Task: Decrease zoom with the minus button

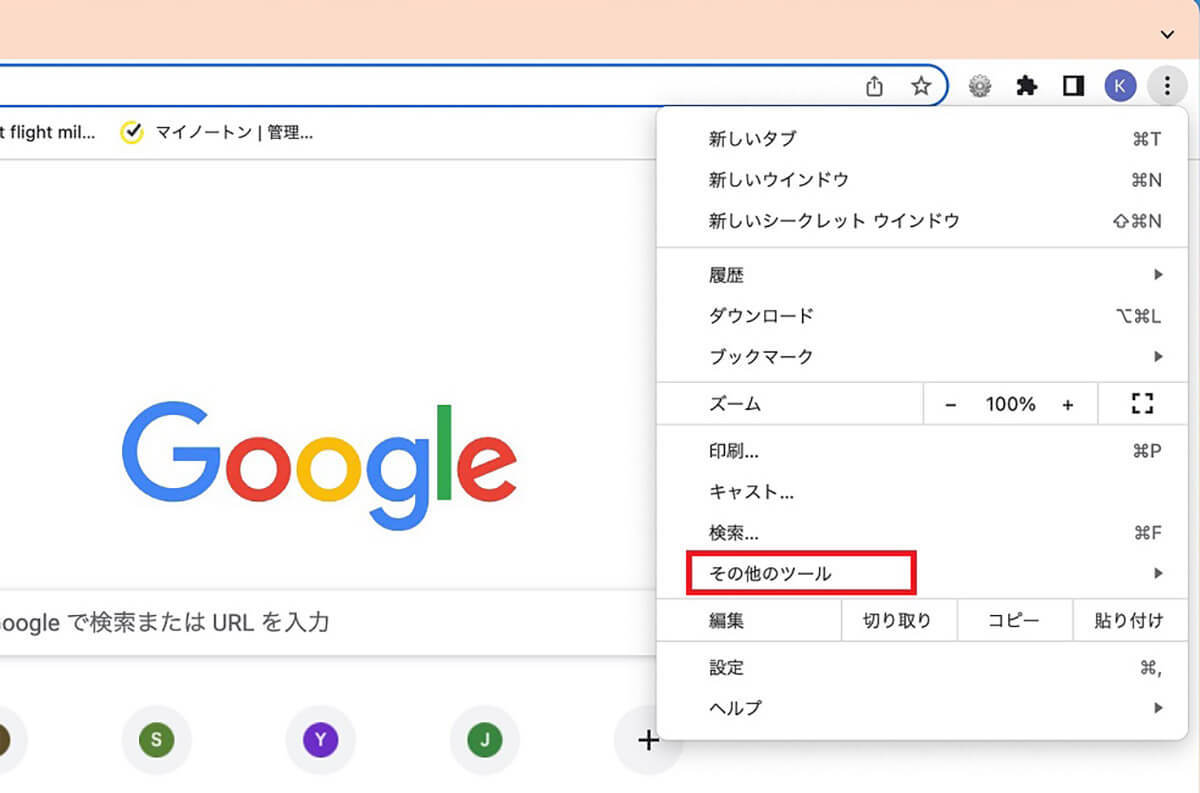Action: click(951, 405)
